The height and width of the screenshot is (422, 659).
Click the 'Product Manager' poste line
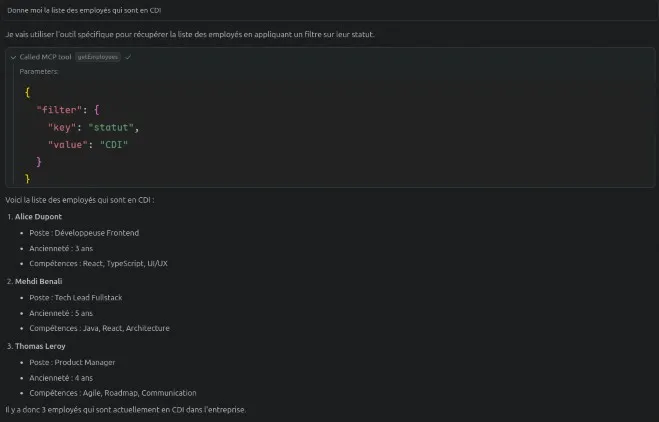tap(72, 362)
